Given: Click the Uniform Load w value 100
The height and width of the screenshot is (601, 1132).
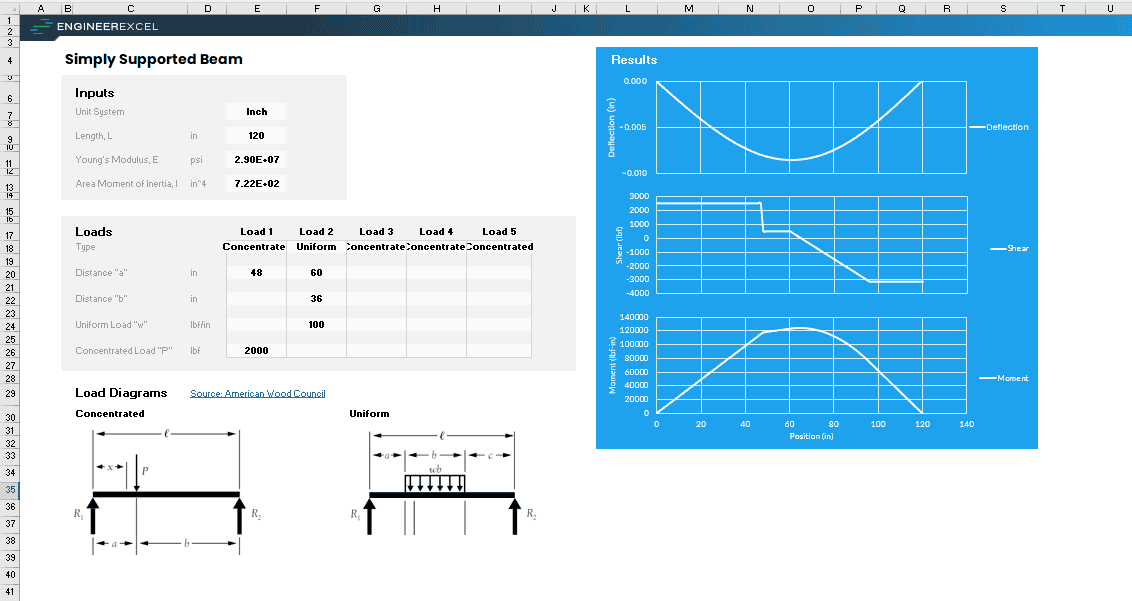Looking at the screenshot, I should (316, 325).
